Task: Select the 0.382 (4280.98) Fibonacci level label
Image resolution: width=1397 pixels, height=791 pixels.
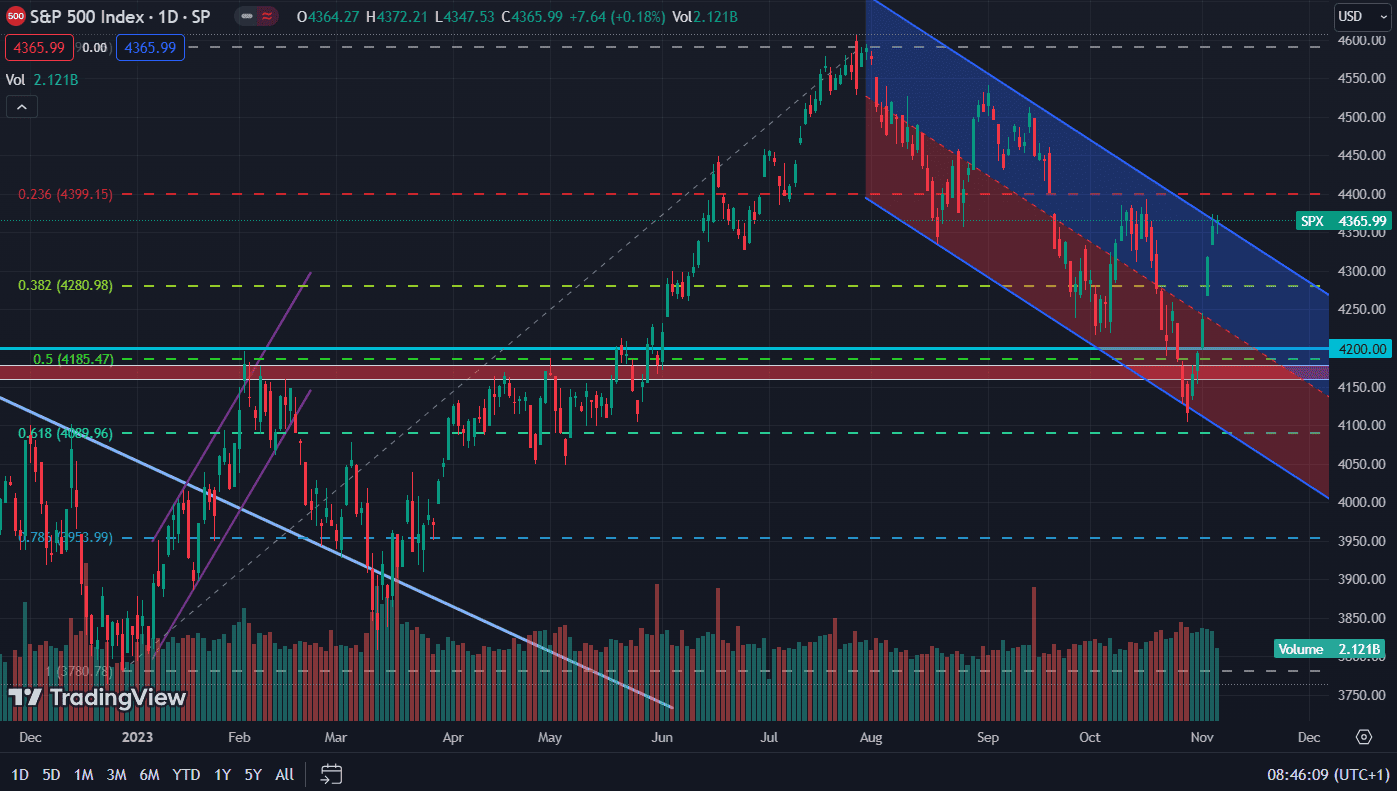Action: click(66, 285)
